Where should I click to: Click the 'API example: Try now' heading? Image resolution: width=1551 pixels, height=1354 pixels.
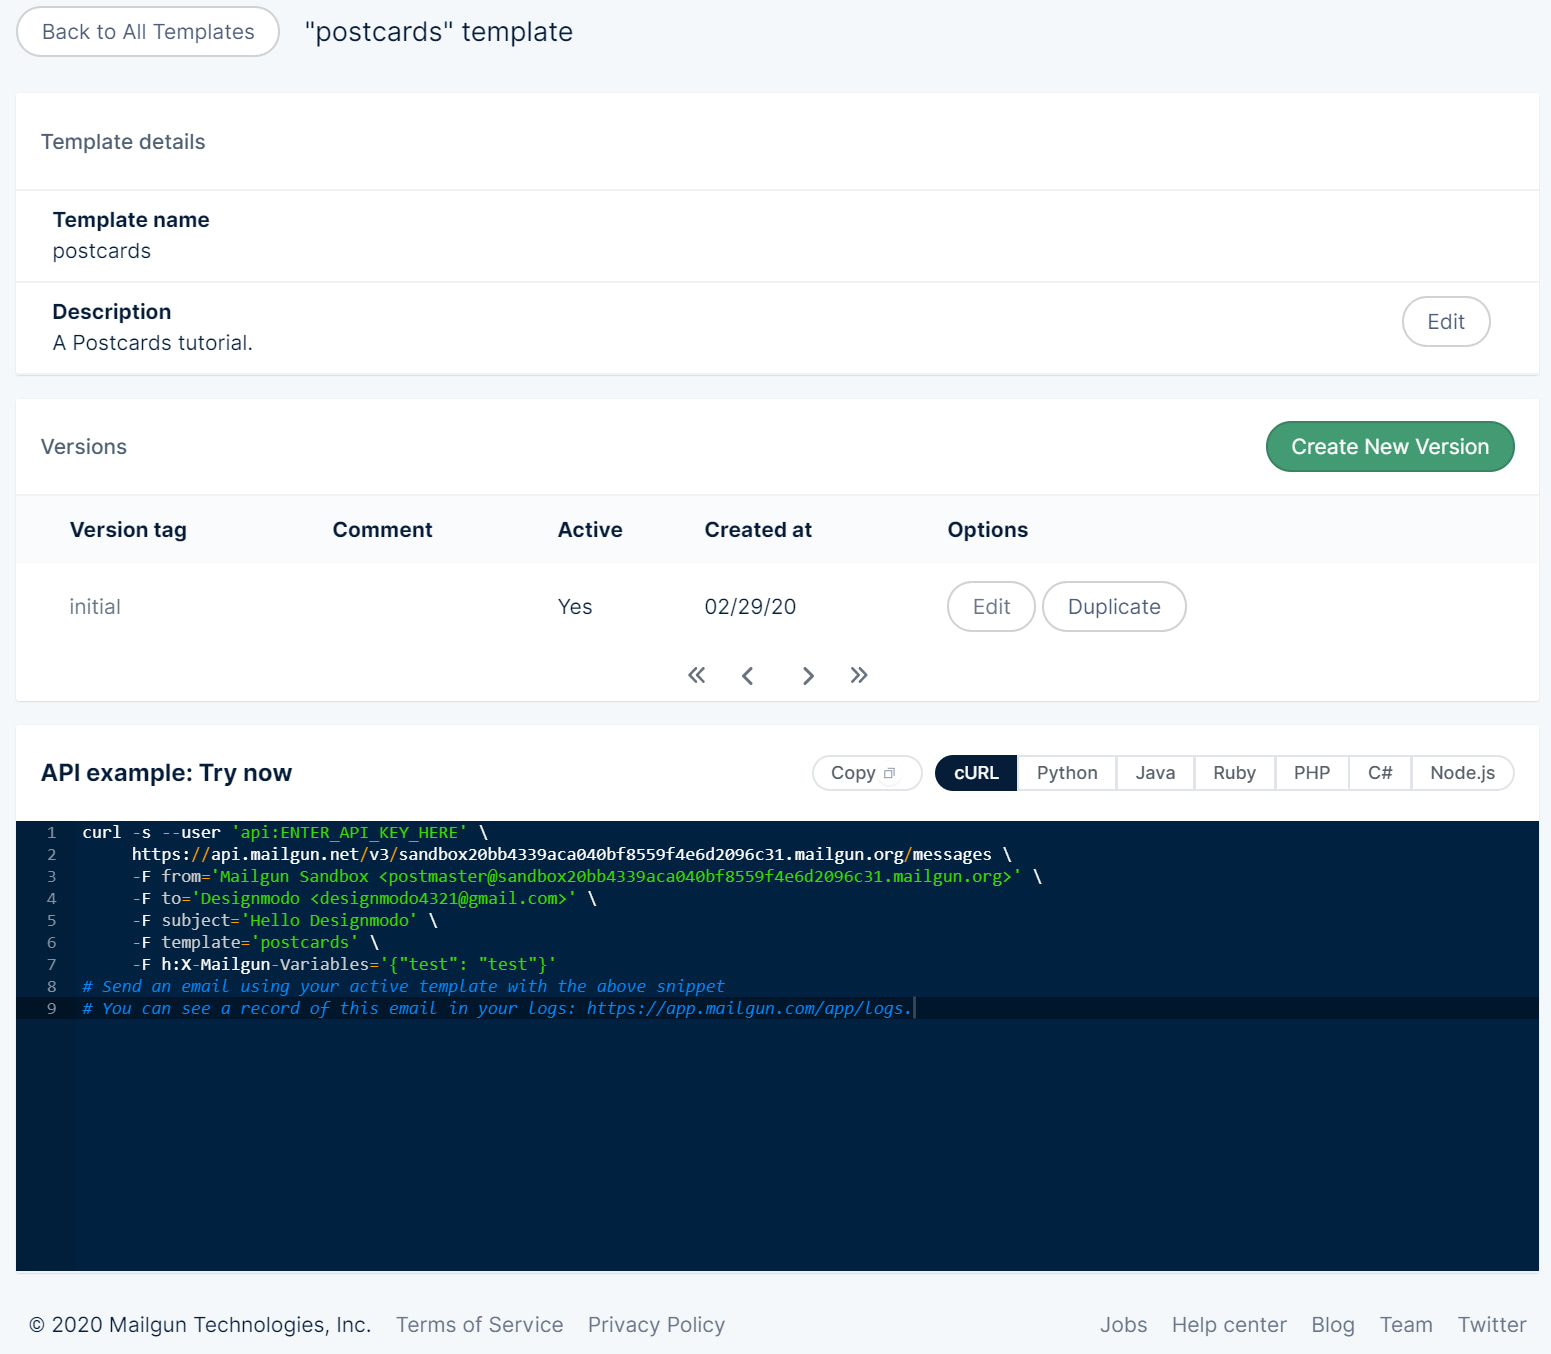tap(166, 773)
